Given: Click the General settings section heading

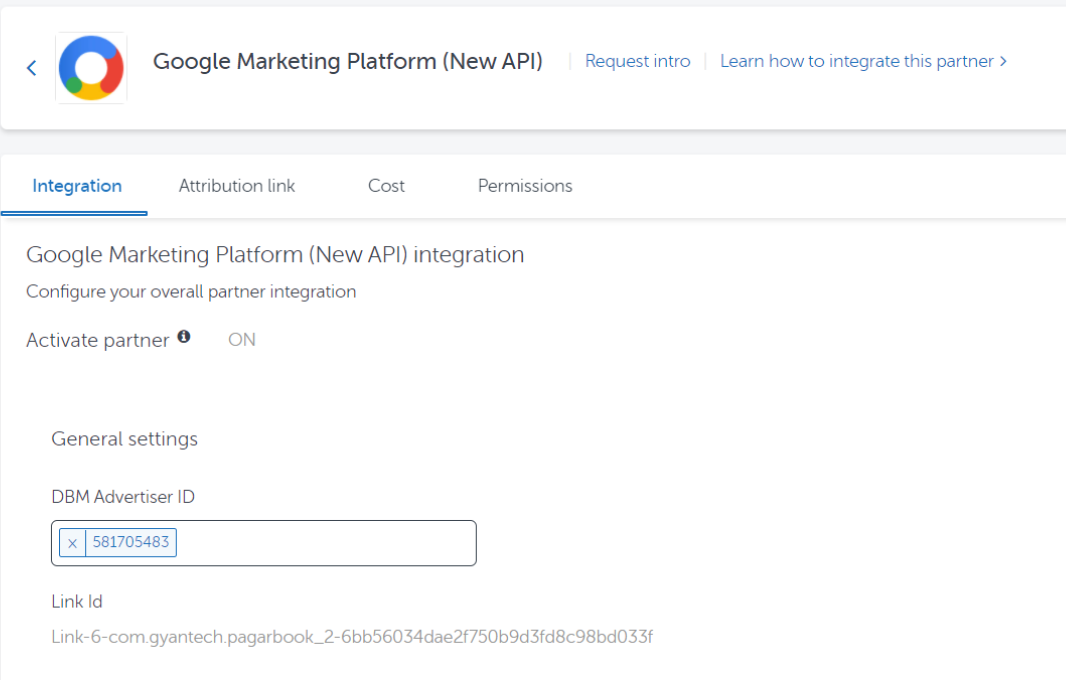Looking at the screenshot, I should click(x=125, y=439).
